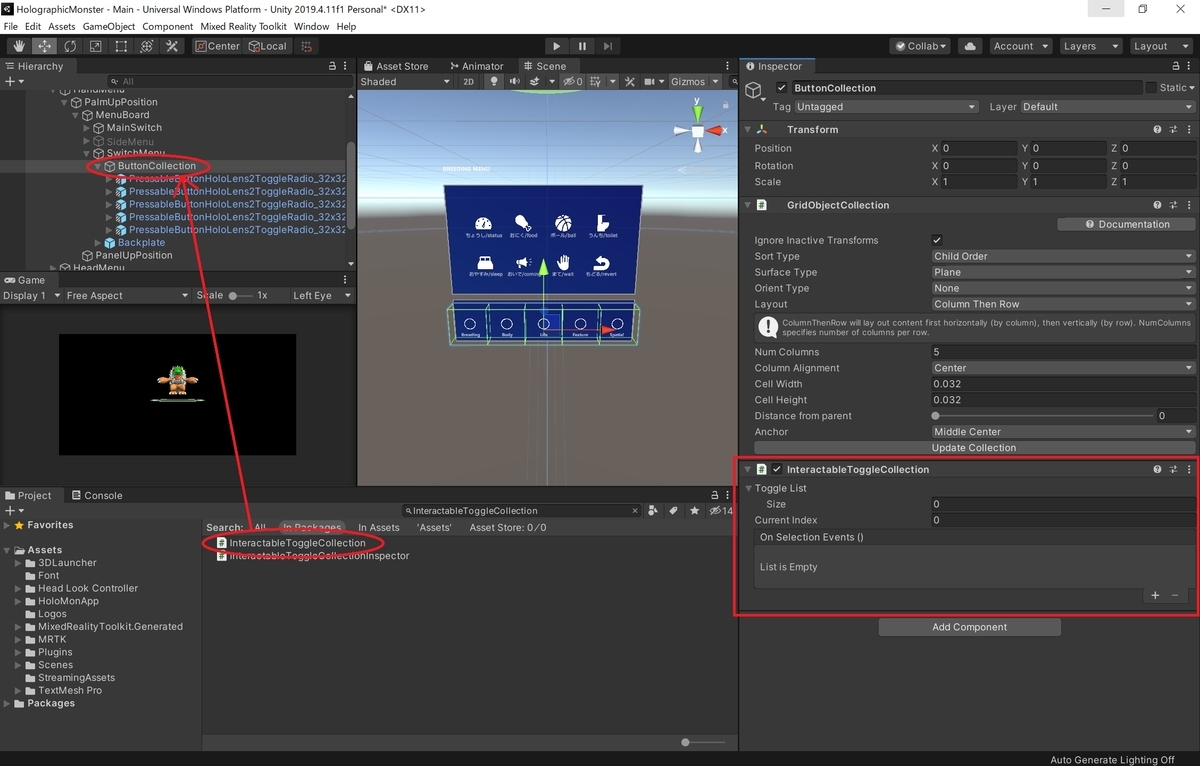Open Transform component help icon
Viewport: 1200px width, 766px height.
click(x=1157, y=130)
